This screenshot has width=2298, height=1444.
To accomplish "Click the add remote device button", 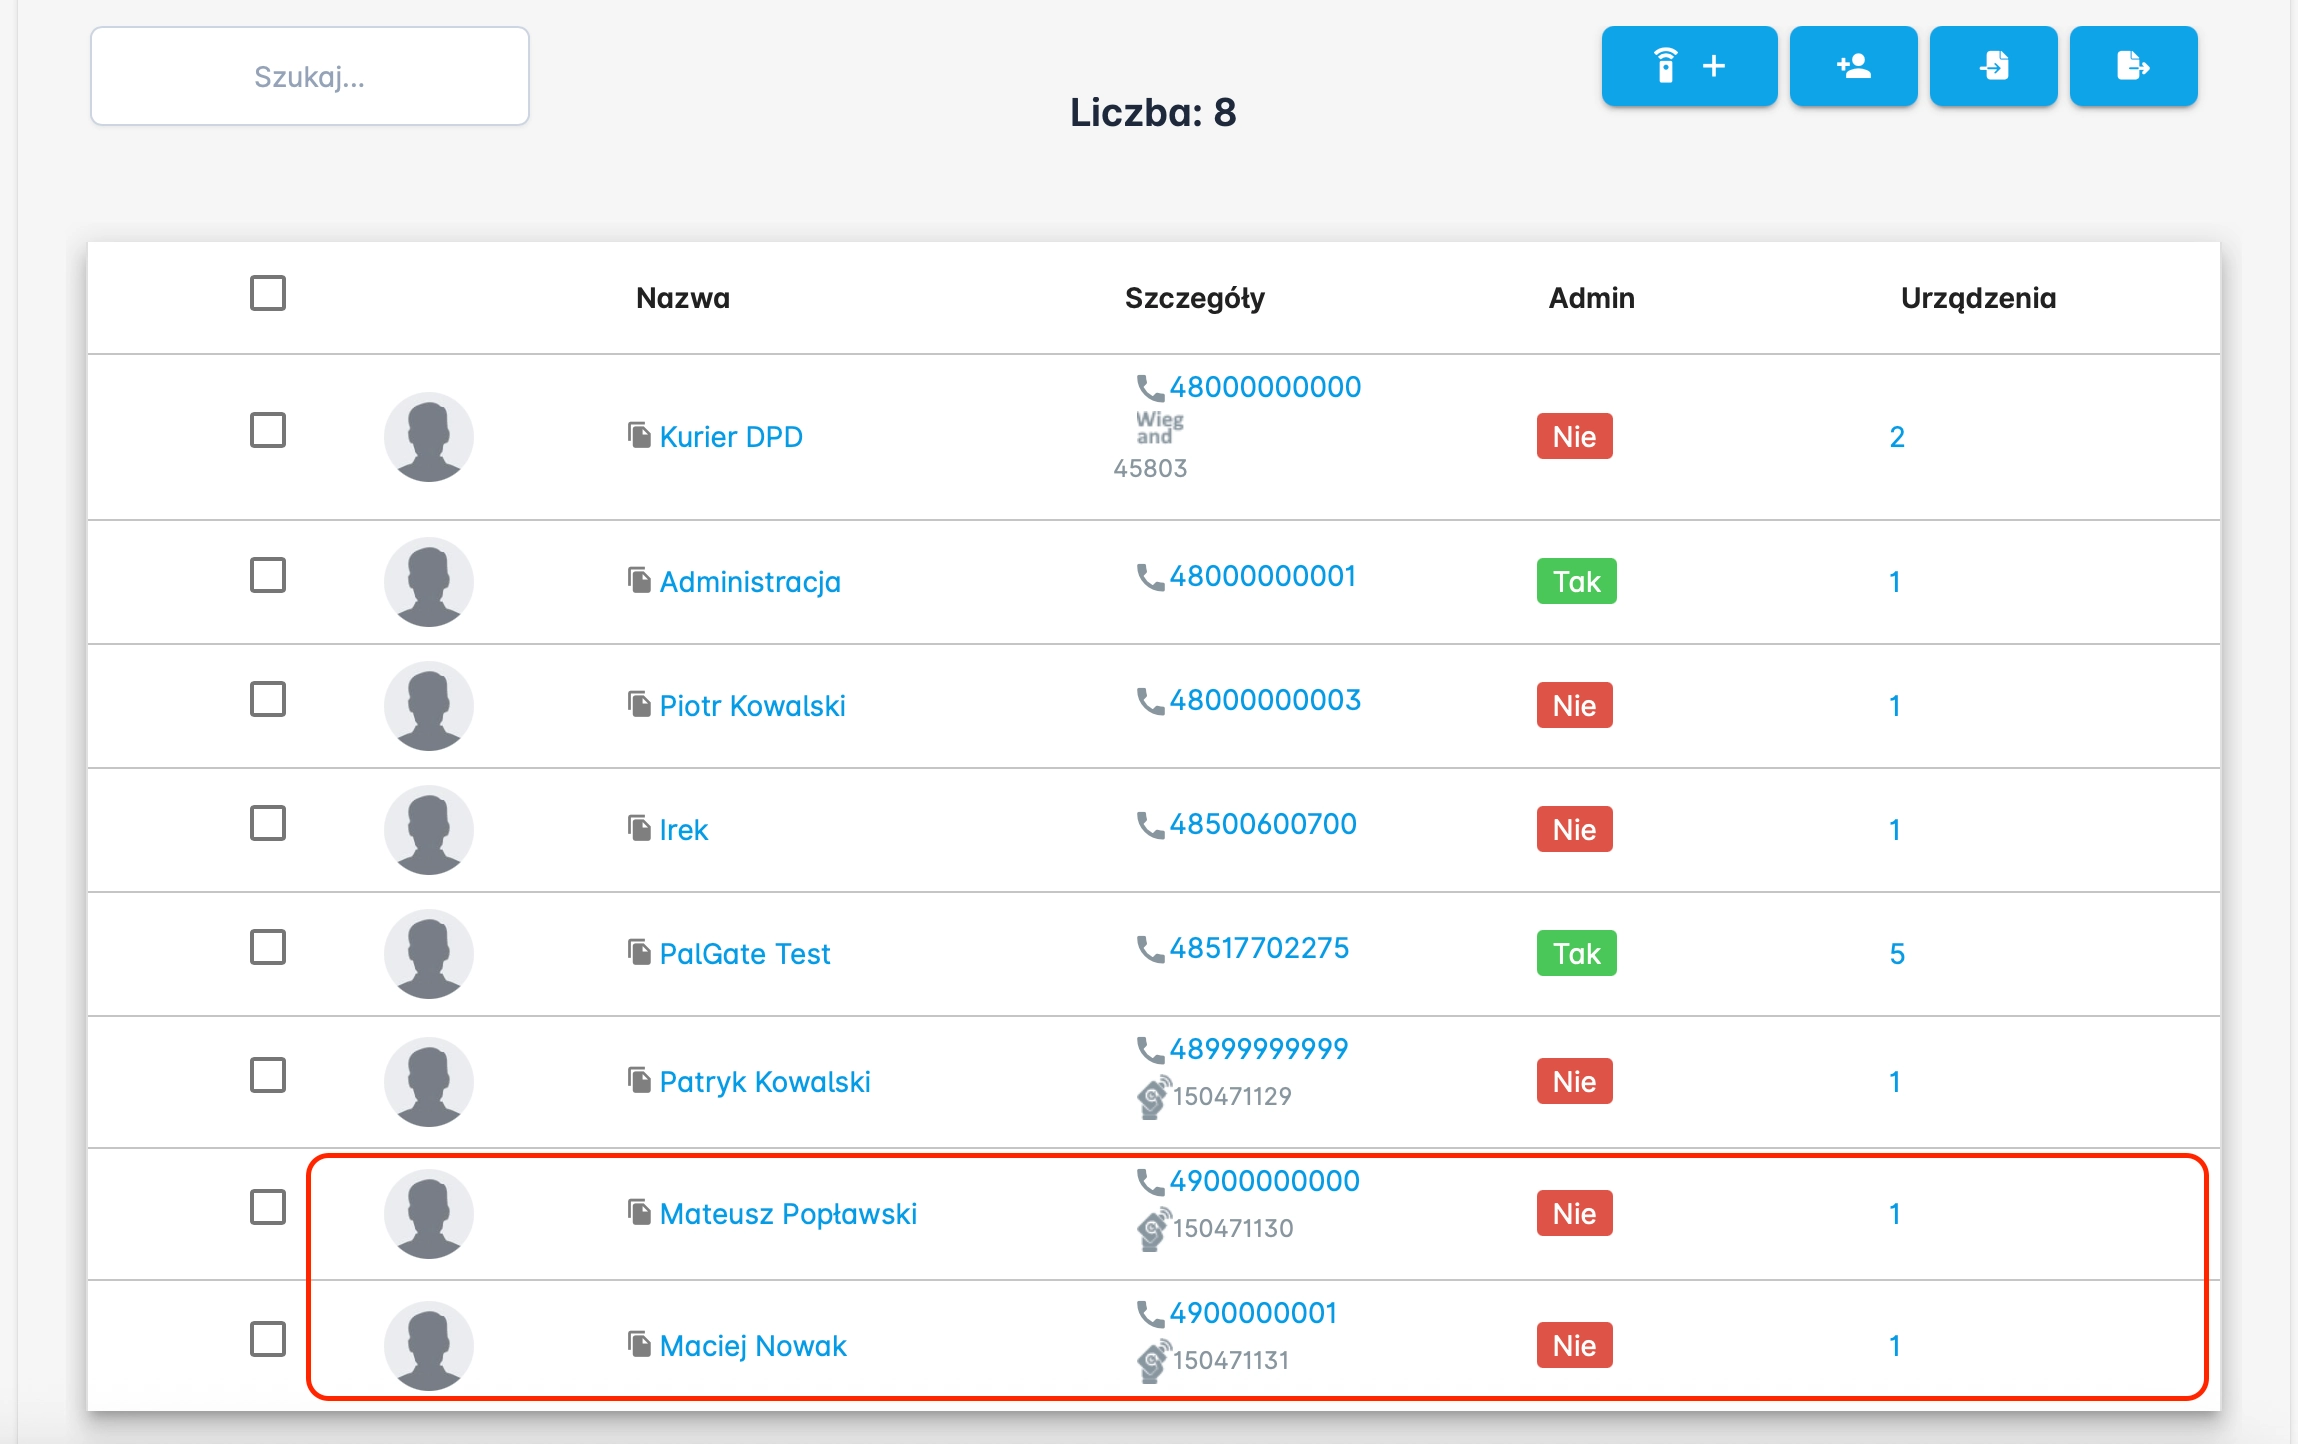I will point(1689,66).
